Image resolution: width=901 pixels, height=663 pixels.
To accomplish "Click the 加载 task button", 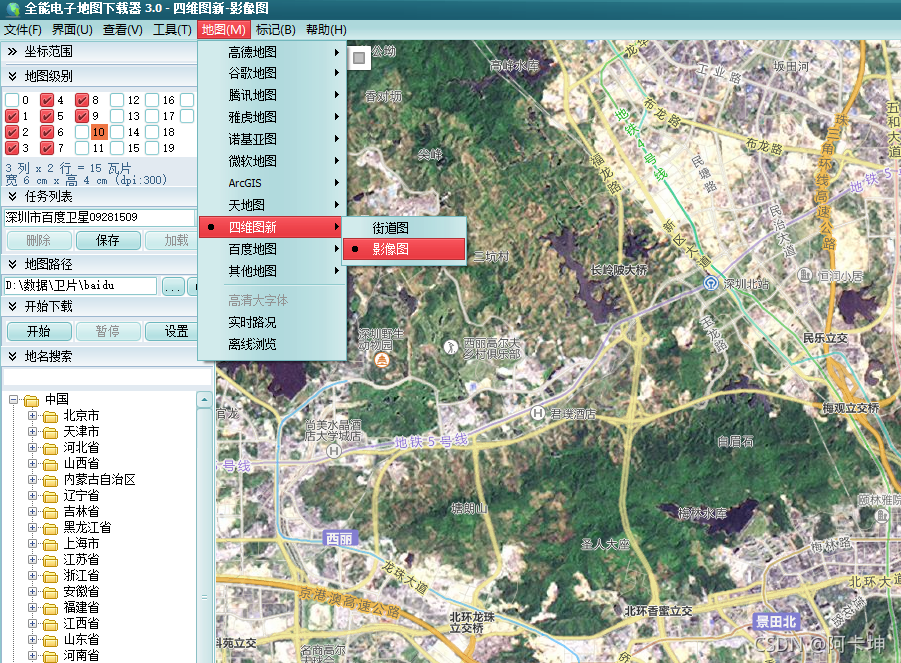I will 172,240.
